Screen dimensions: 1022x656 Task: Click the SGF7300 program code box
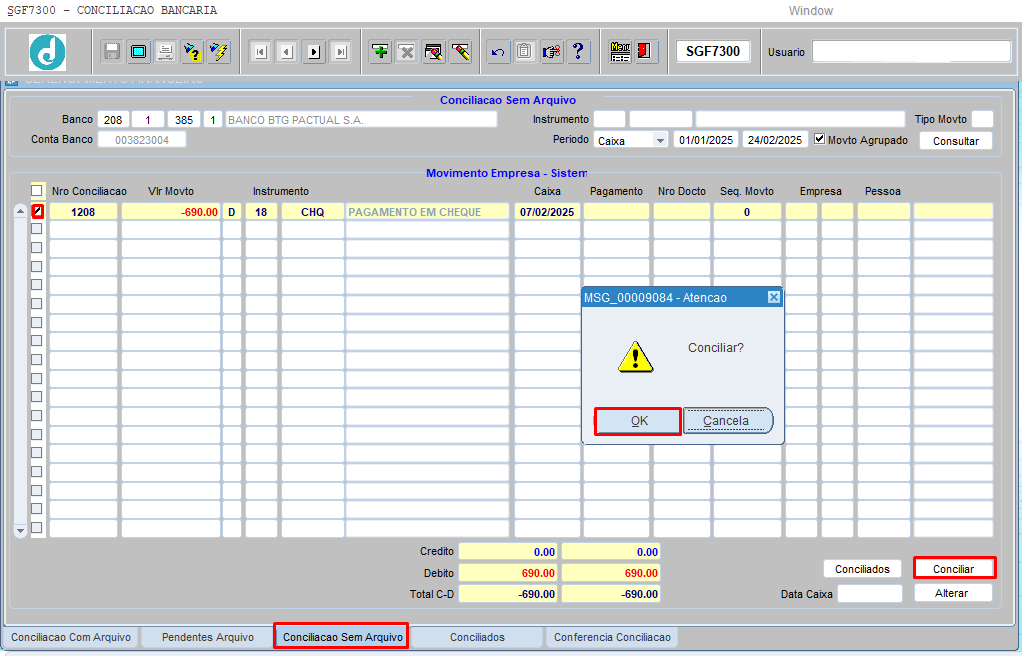(712, 52)
